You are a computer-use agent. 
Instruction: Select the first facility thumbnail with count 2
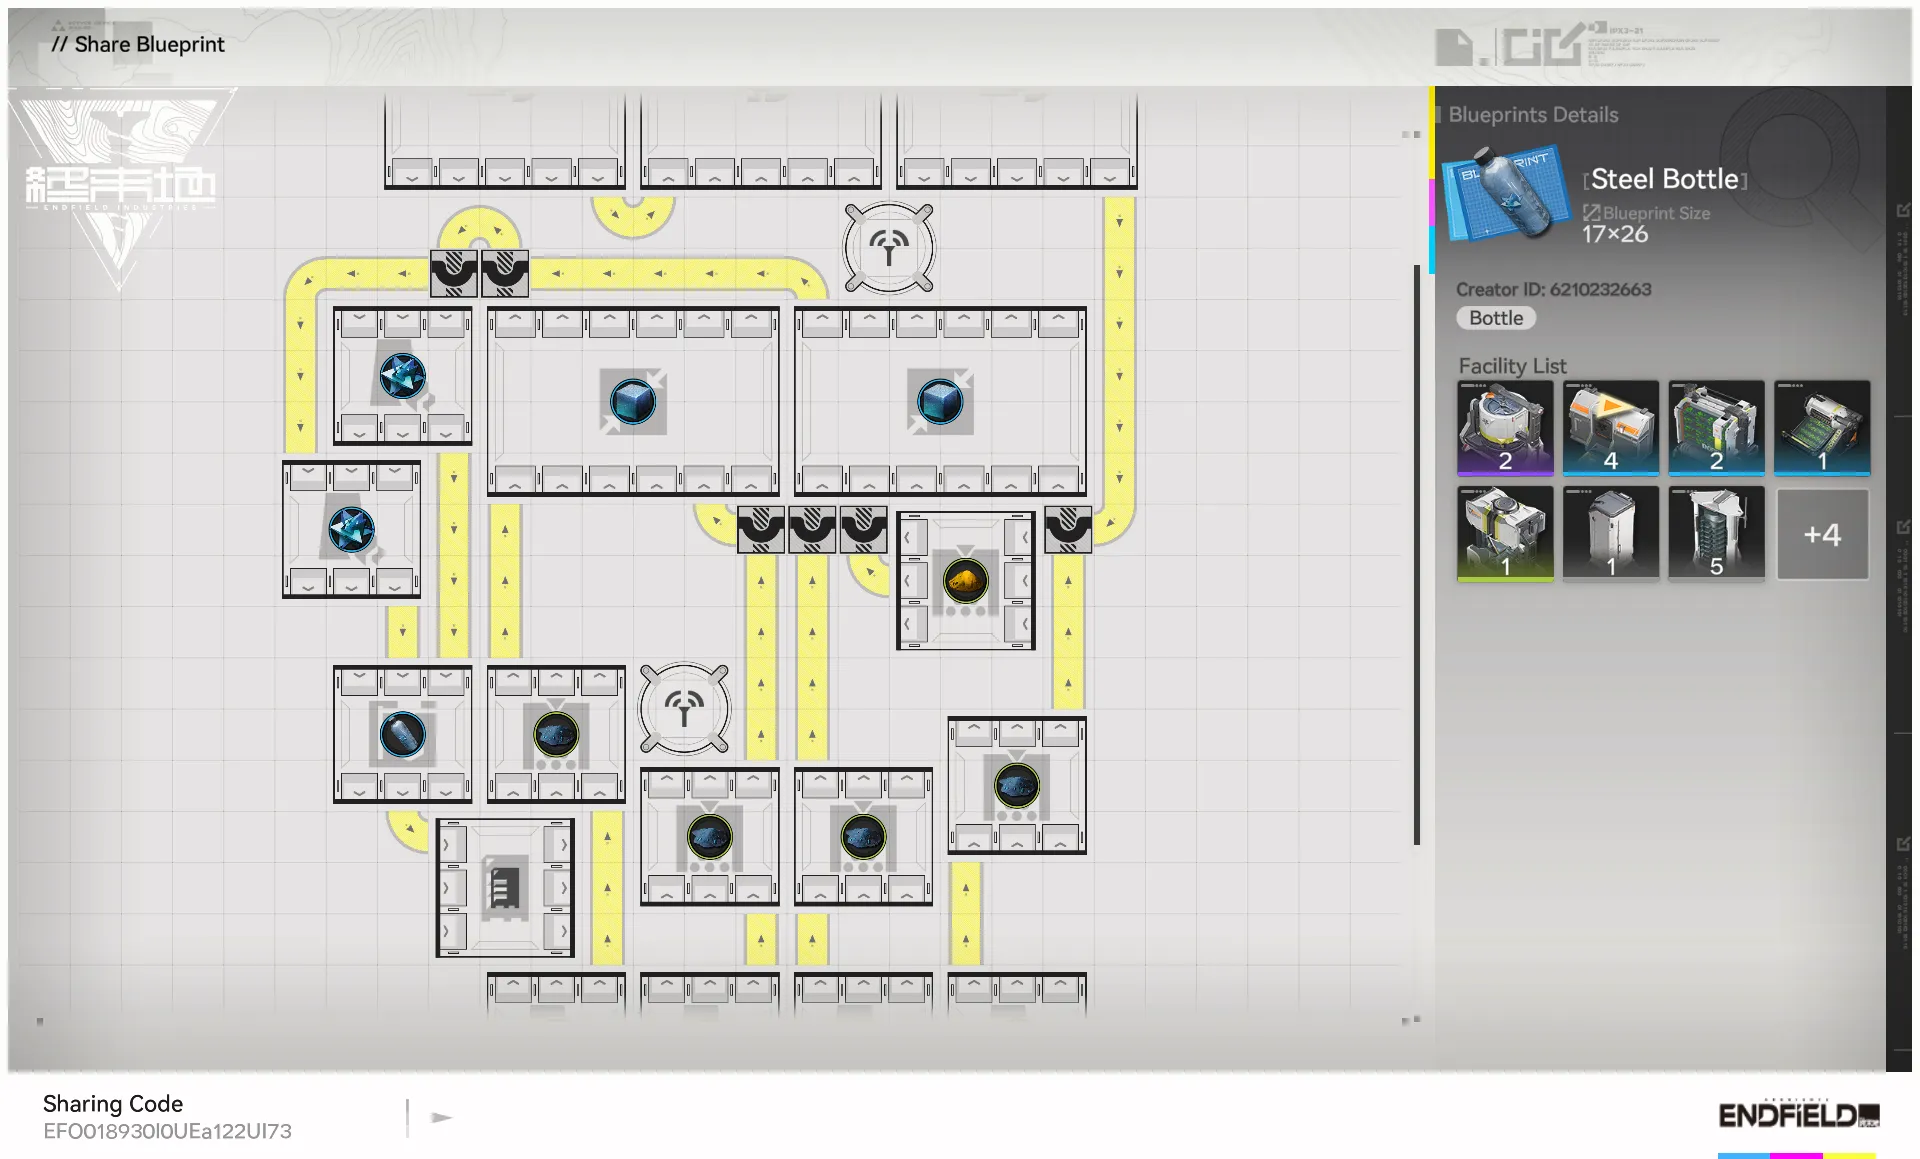click(x=1505, y=427)
